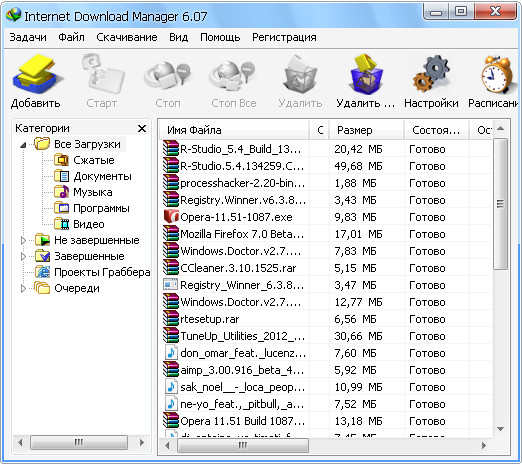Open the Скачивание menu
The image size is (522, 464).
127,37
